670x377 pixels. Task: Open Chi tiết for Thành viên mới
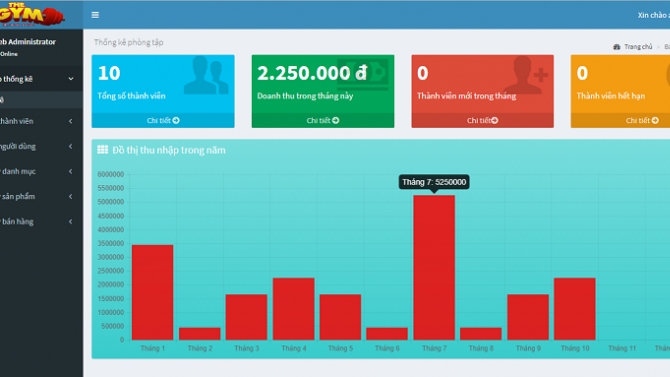click(482, 121)
